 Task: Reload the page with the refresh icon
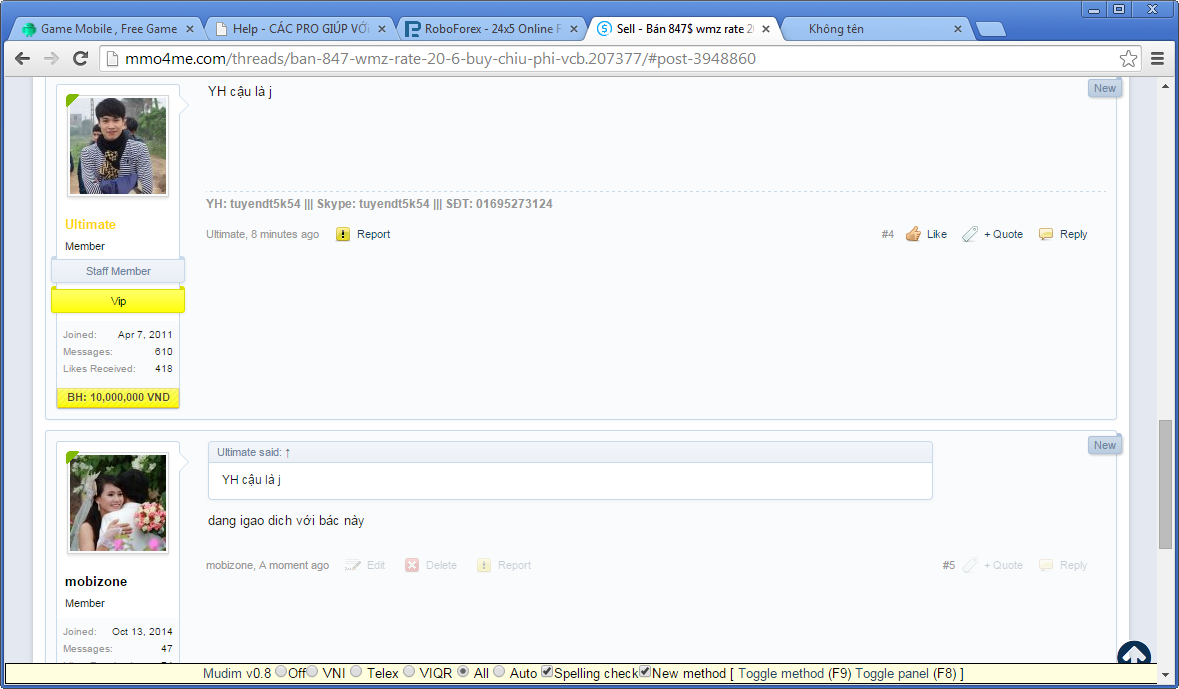(x=81, y=59)
